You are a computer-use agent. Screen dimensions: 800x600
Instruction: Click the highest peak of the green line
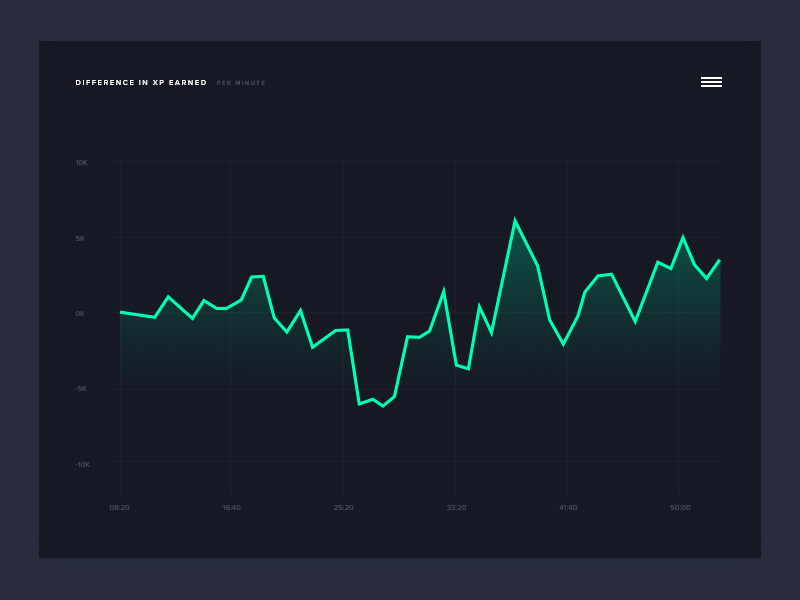(515, 221)
